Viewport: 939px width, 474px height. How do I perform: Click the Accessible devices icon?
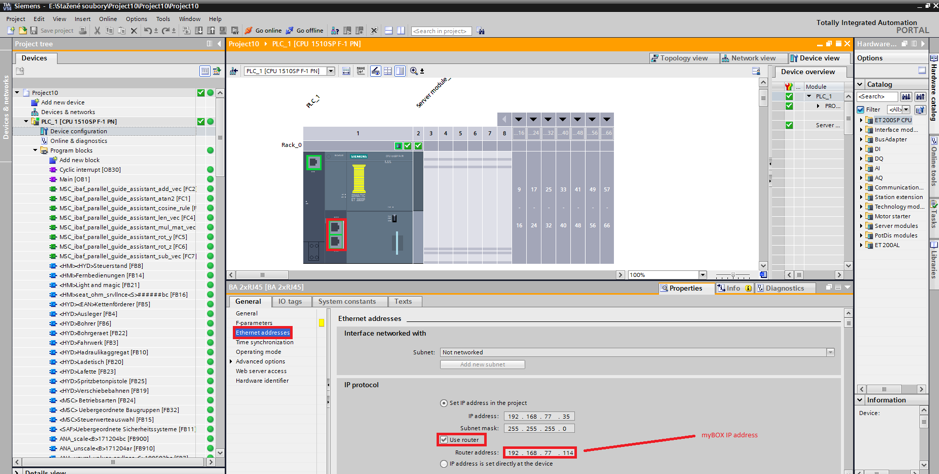335,30
